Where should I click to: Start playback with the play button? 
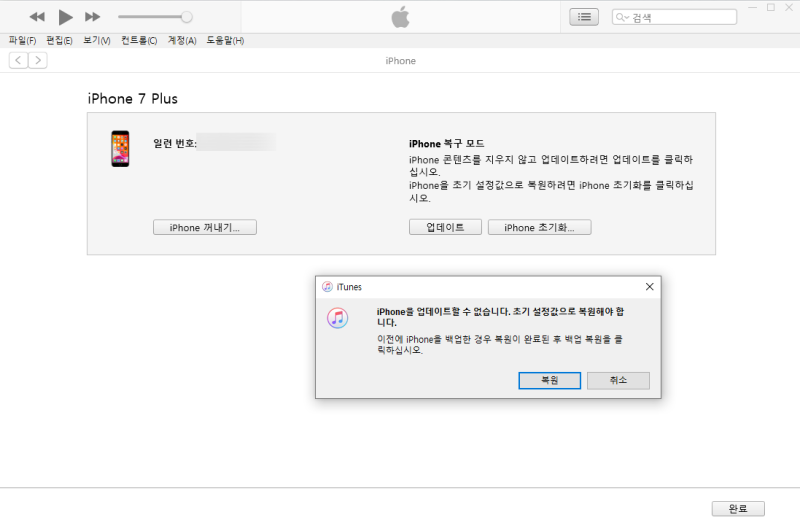pos(65,17)
